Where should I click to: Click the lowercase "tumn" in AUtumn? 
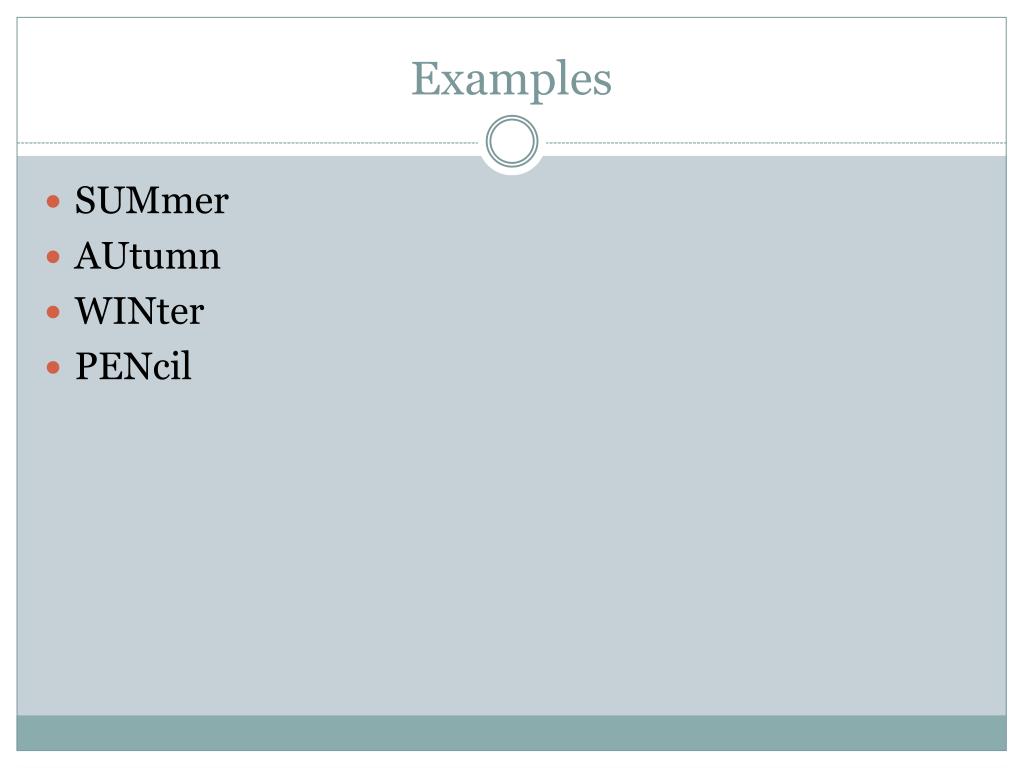point(178,257)
